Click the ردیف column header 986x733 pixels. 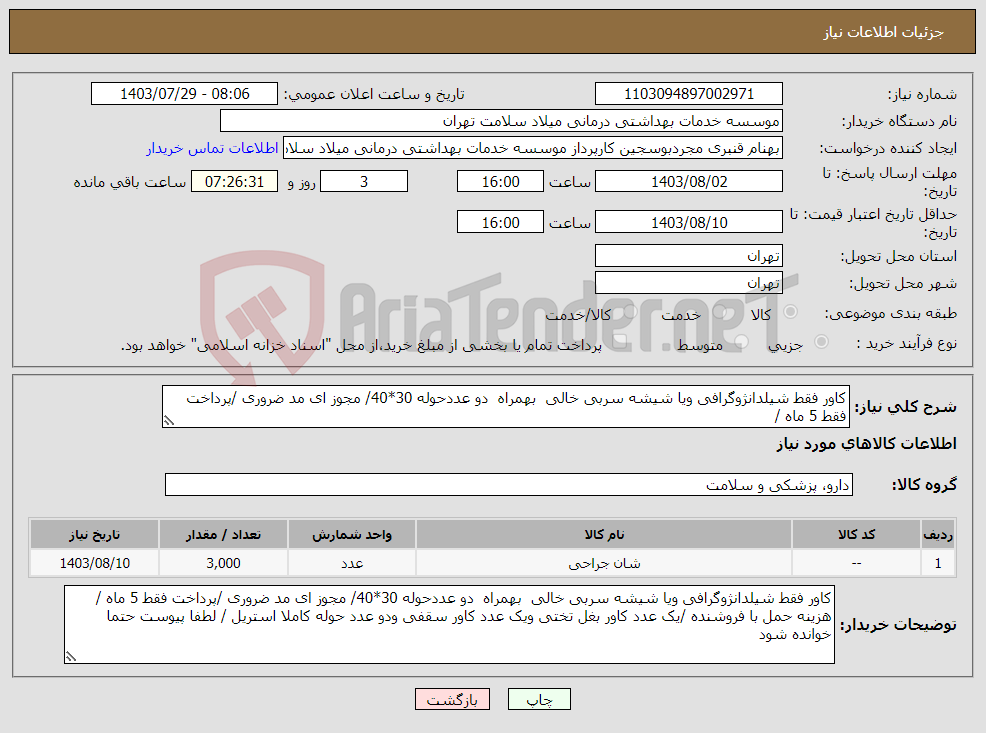[938, 534]
